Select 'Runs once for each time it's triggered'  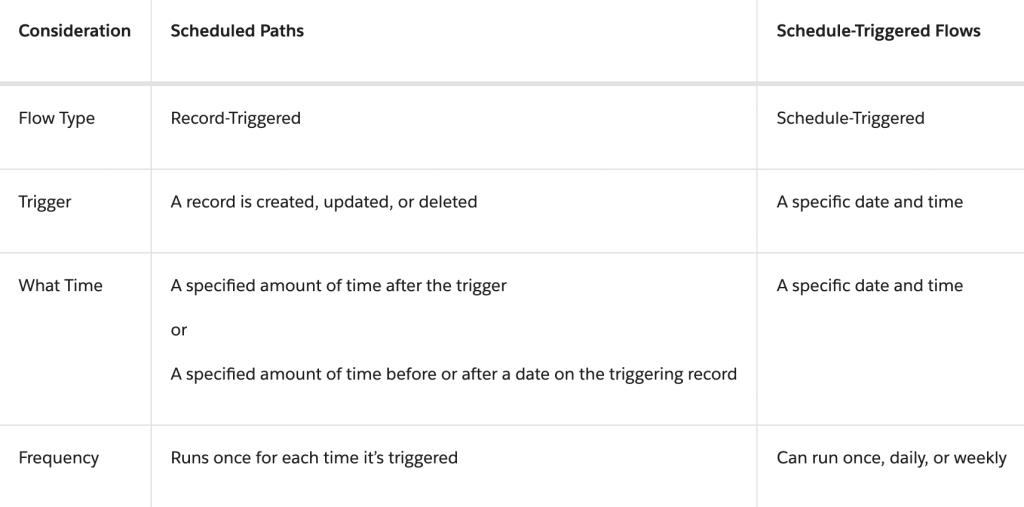click(314, 458)
